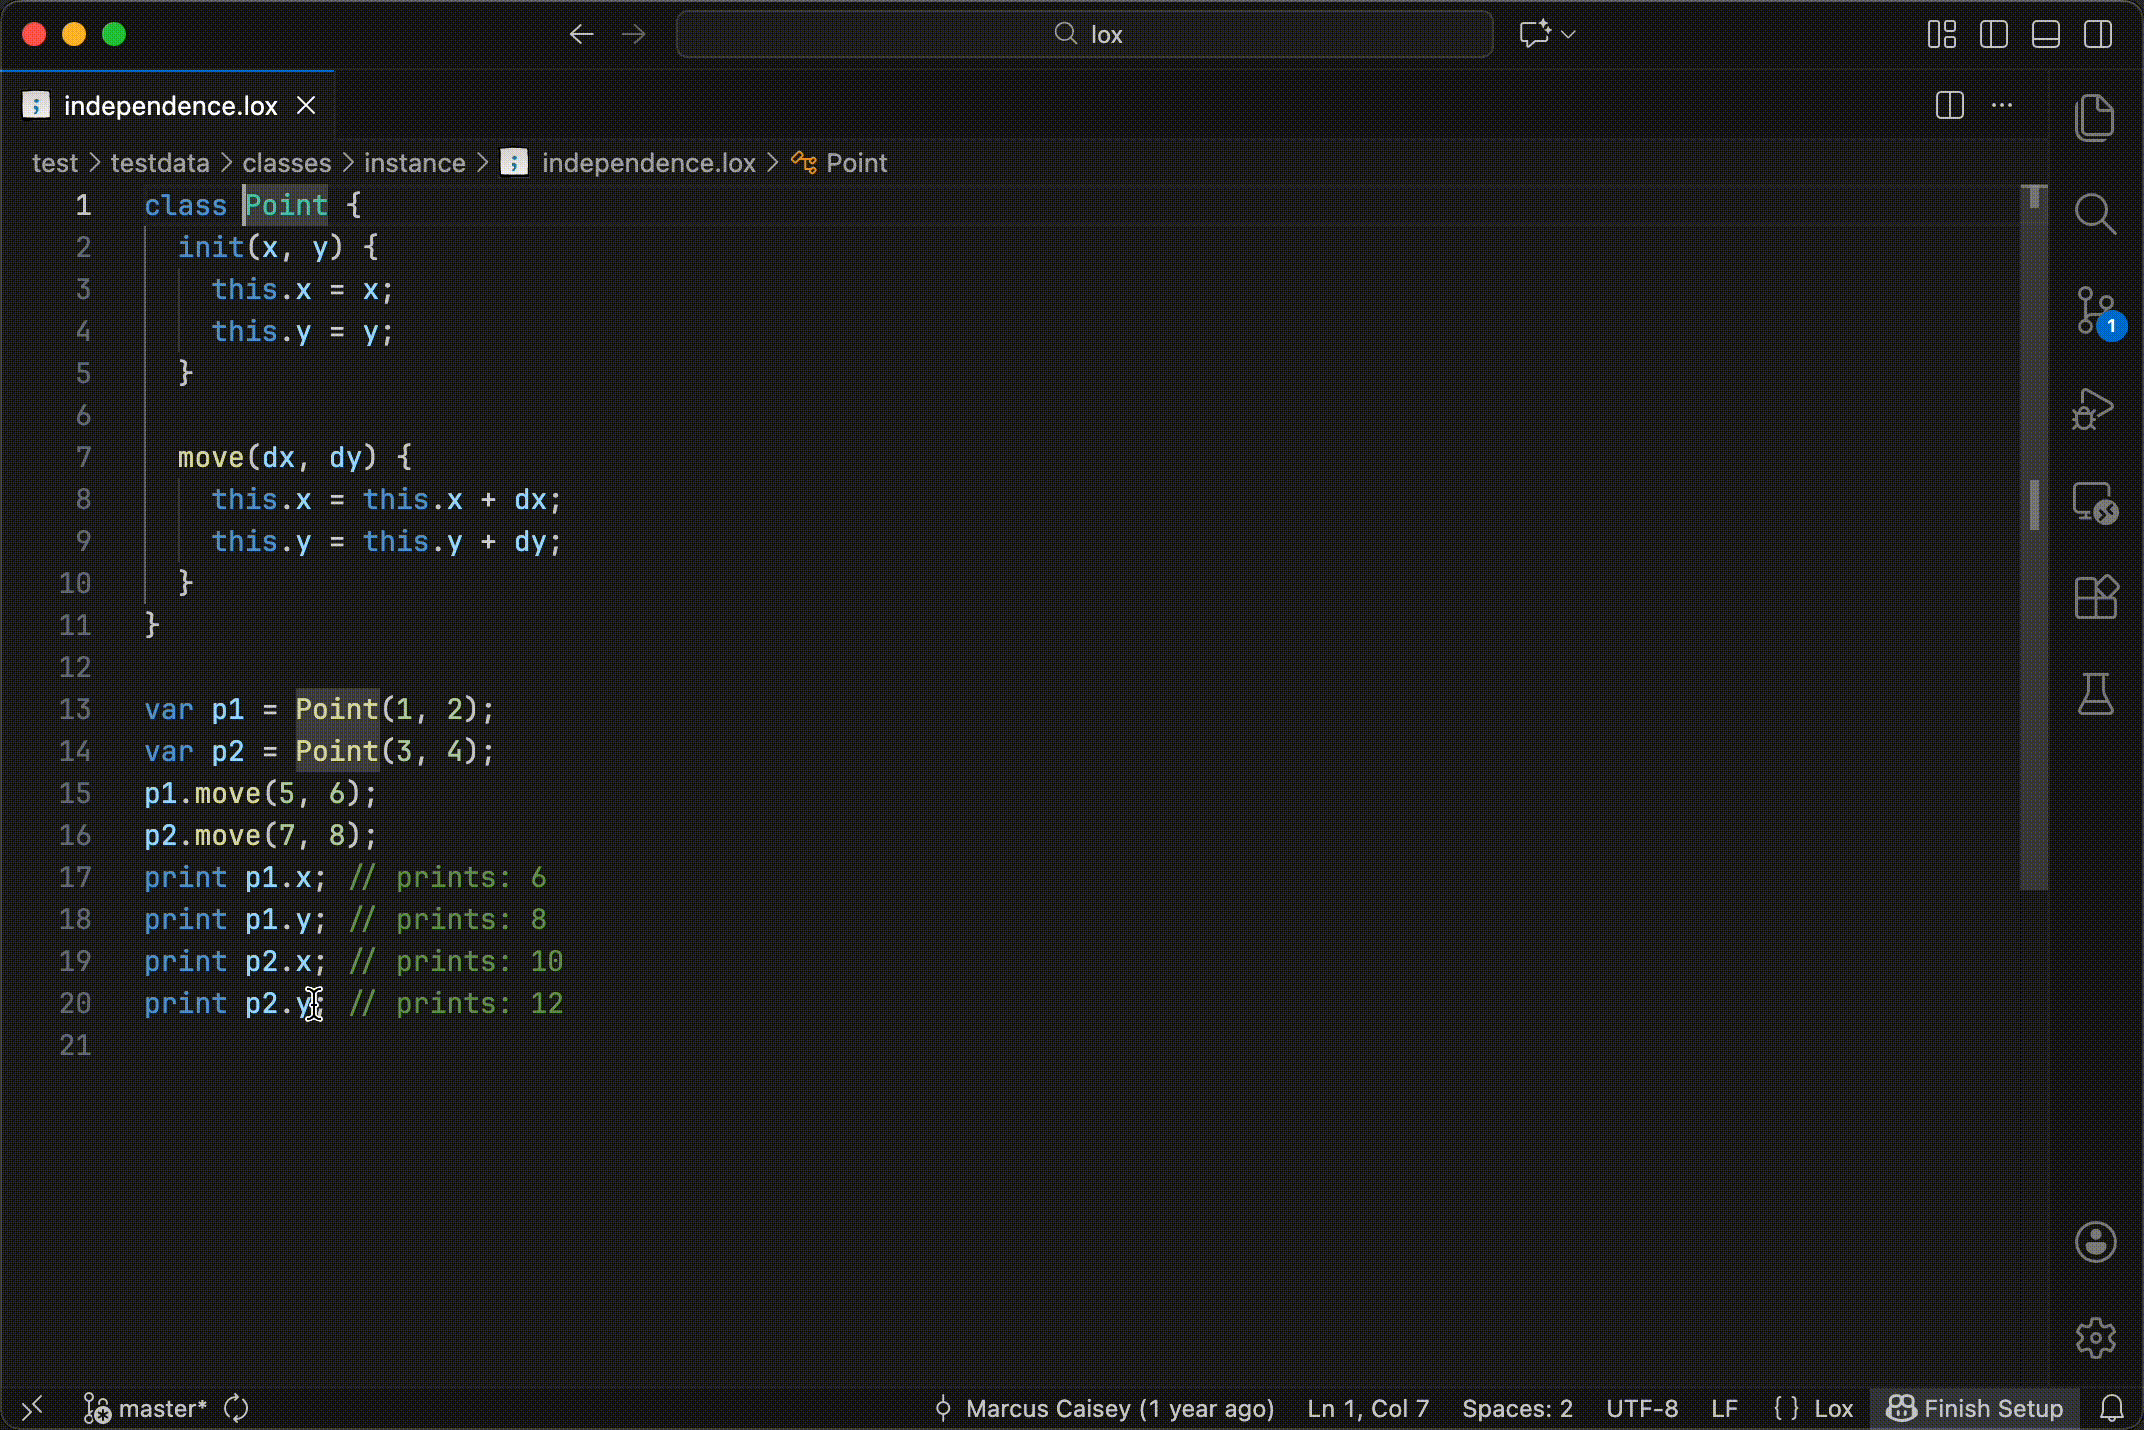Click the classes breadcrumb item
The image size is (2144, 1430).
(x=286, y=163)
